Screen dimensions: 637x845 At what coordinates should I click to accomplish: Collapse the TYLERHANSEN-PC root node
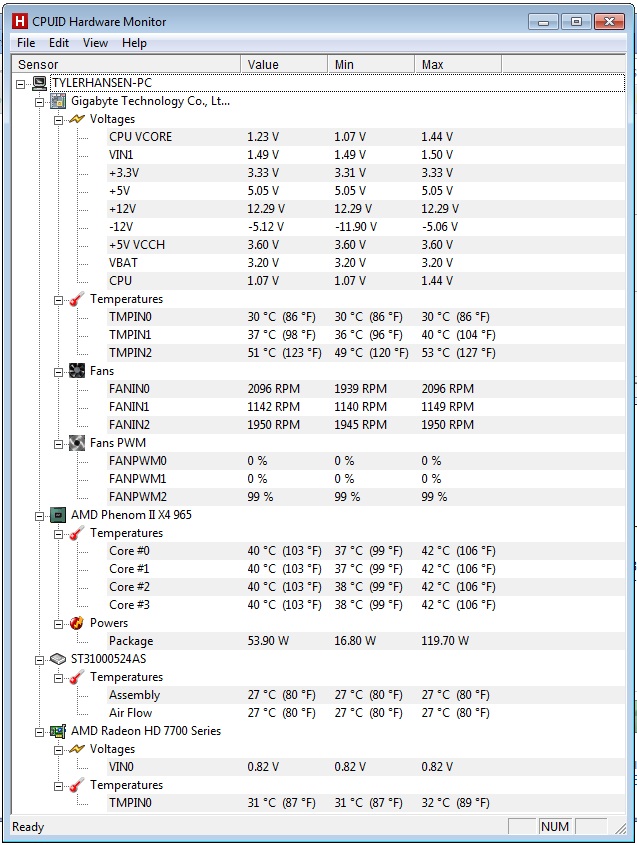click(20, 84)
